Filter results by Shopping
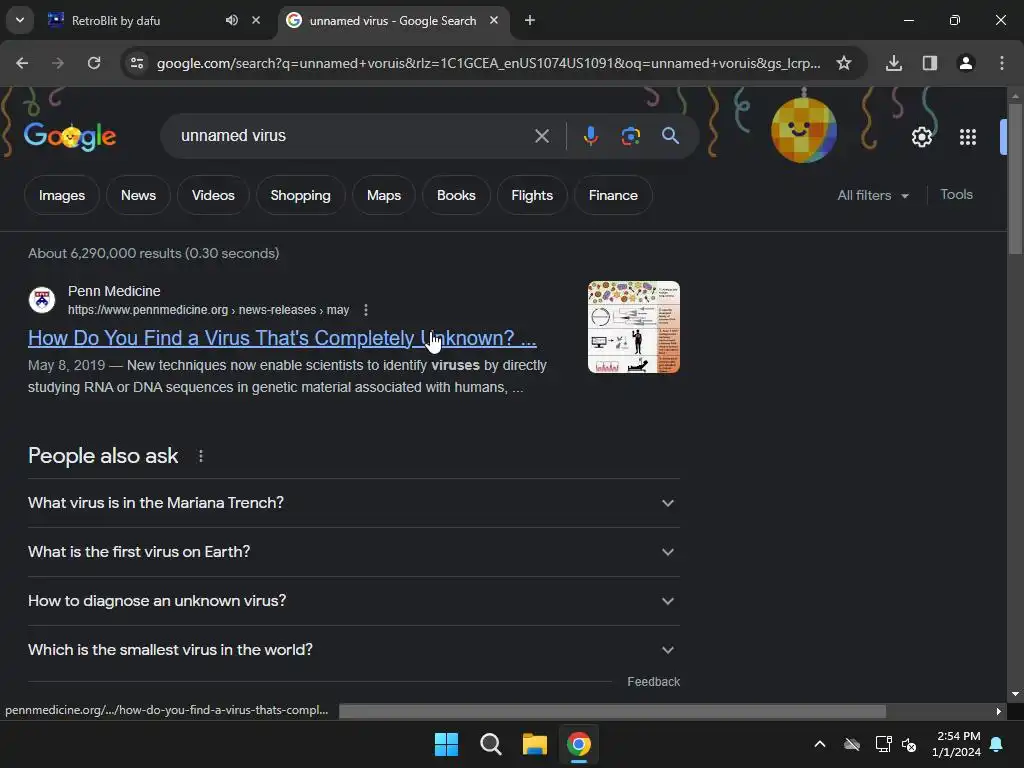 point(300,195)
